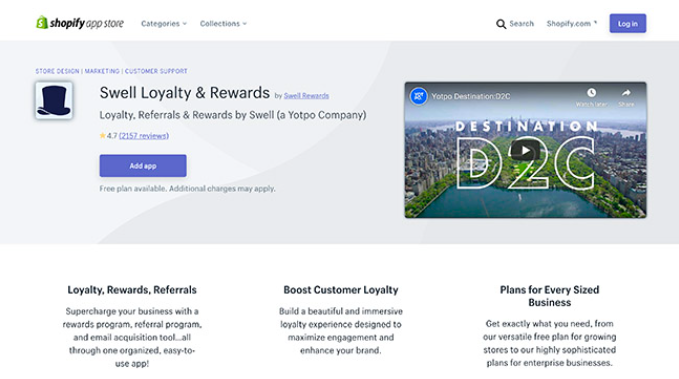Click the Watch later clock icon
679x379 pixels.
coord(591,93)
